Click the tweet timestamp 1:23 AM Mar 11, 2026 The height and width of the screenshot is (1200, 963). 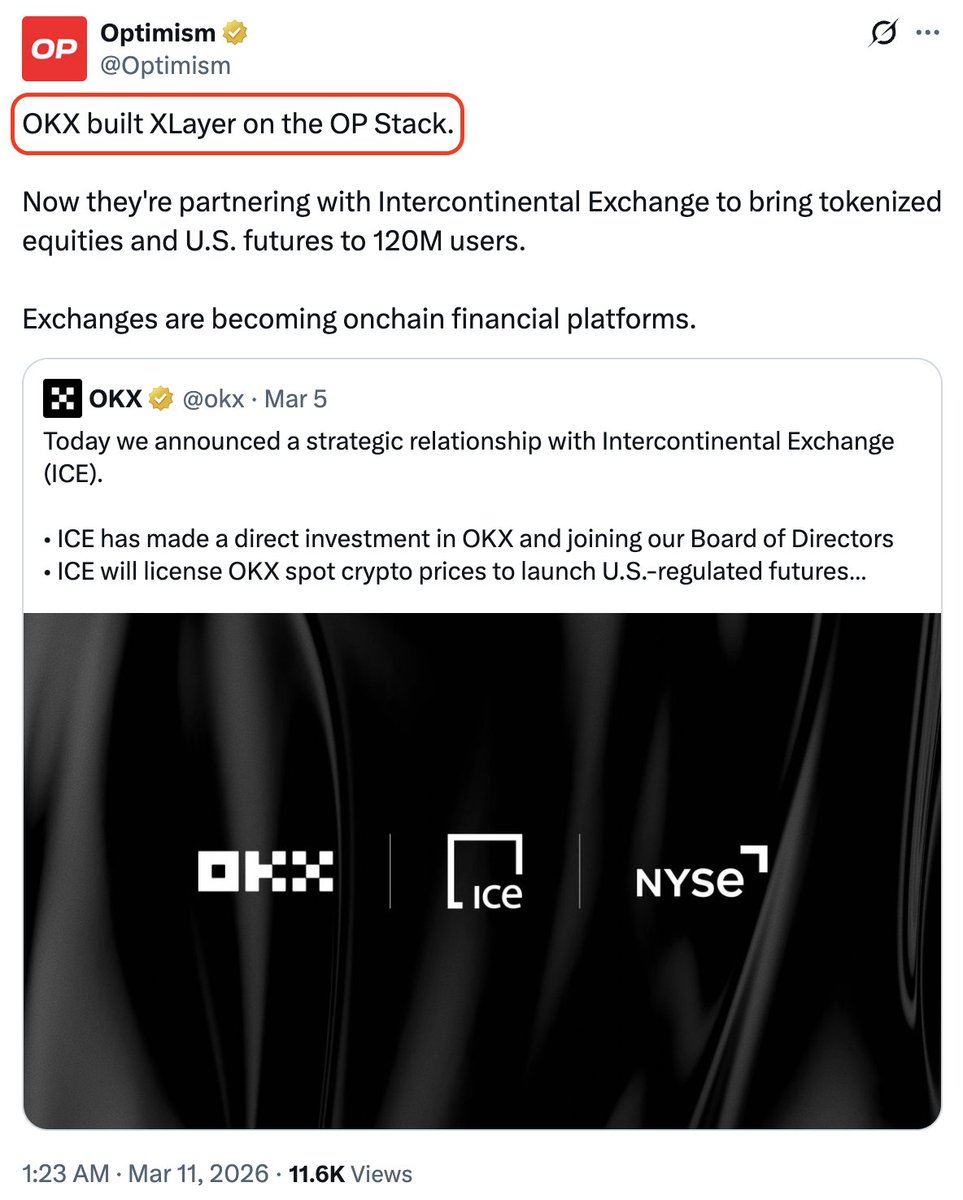tap(146, 1173)
